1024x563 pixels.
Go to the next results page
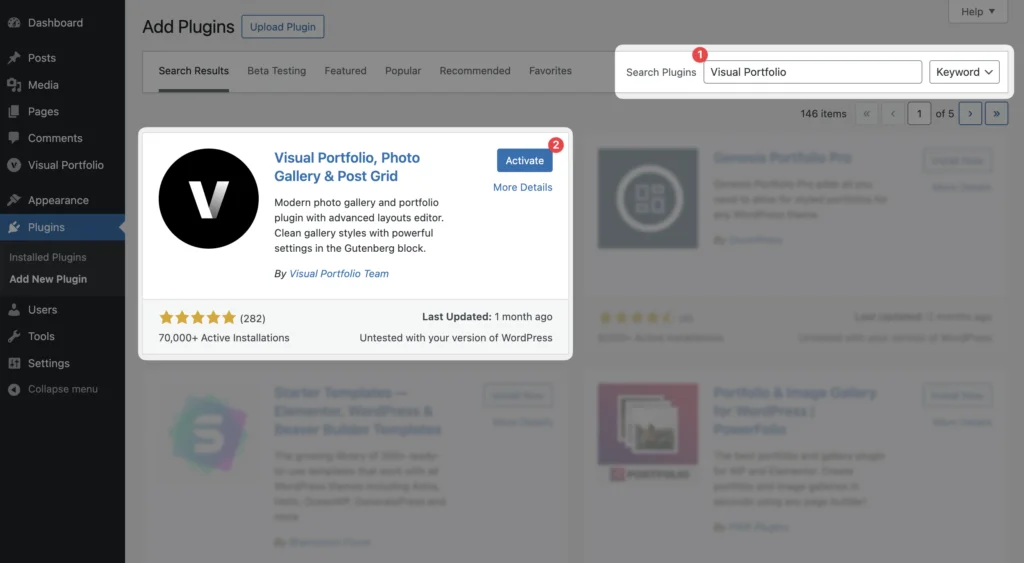tap(970, 114)
